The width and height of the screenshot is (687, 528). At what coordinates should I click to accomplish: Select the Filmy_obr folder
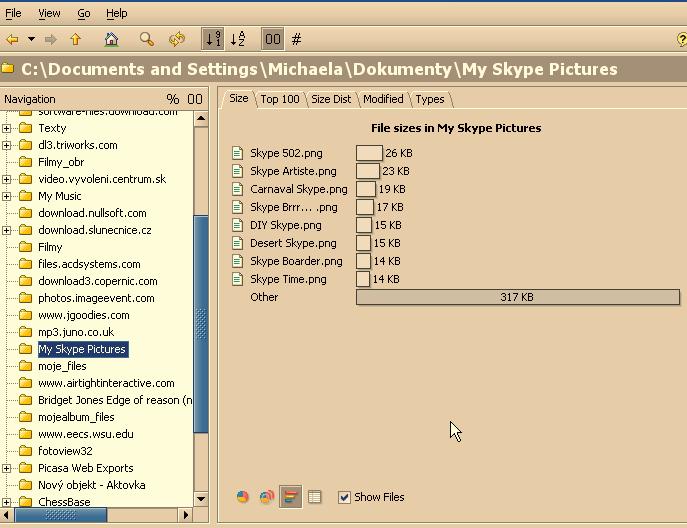61,162
